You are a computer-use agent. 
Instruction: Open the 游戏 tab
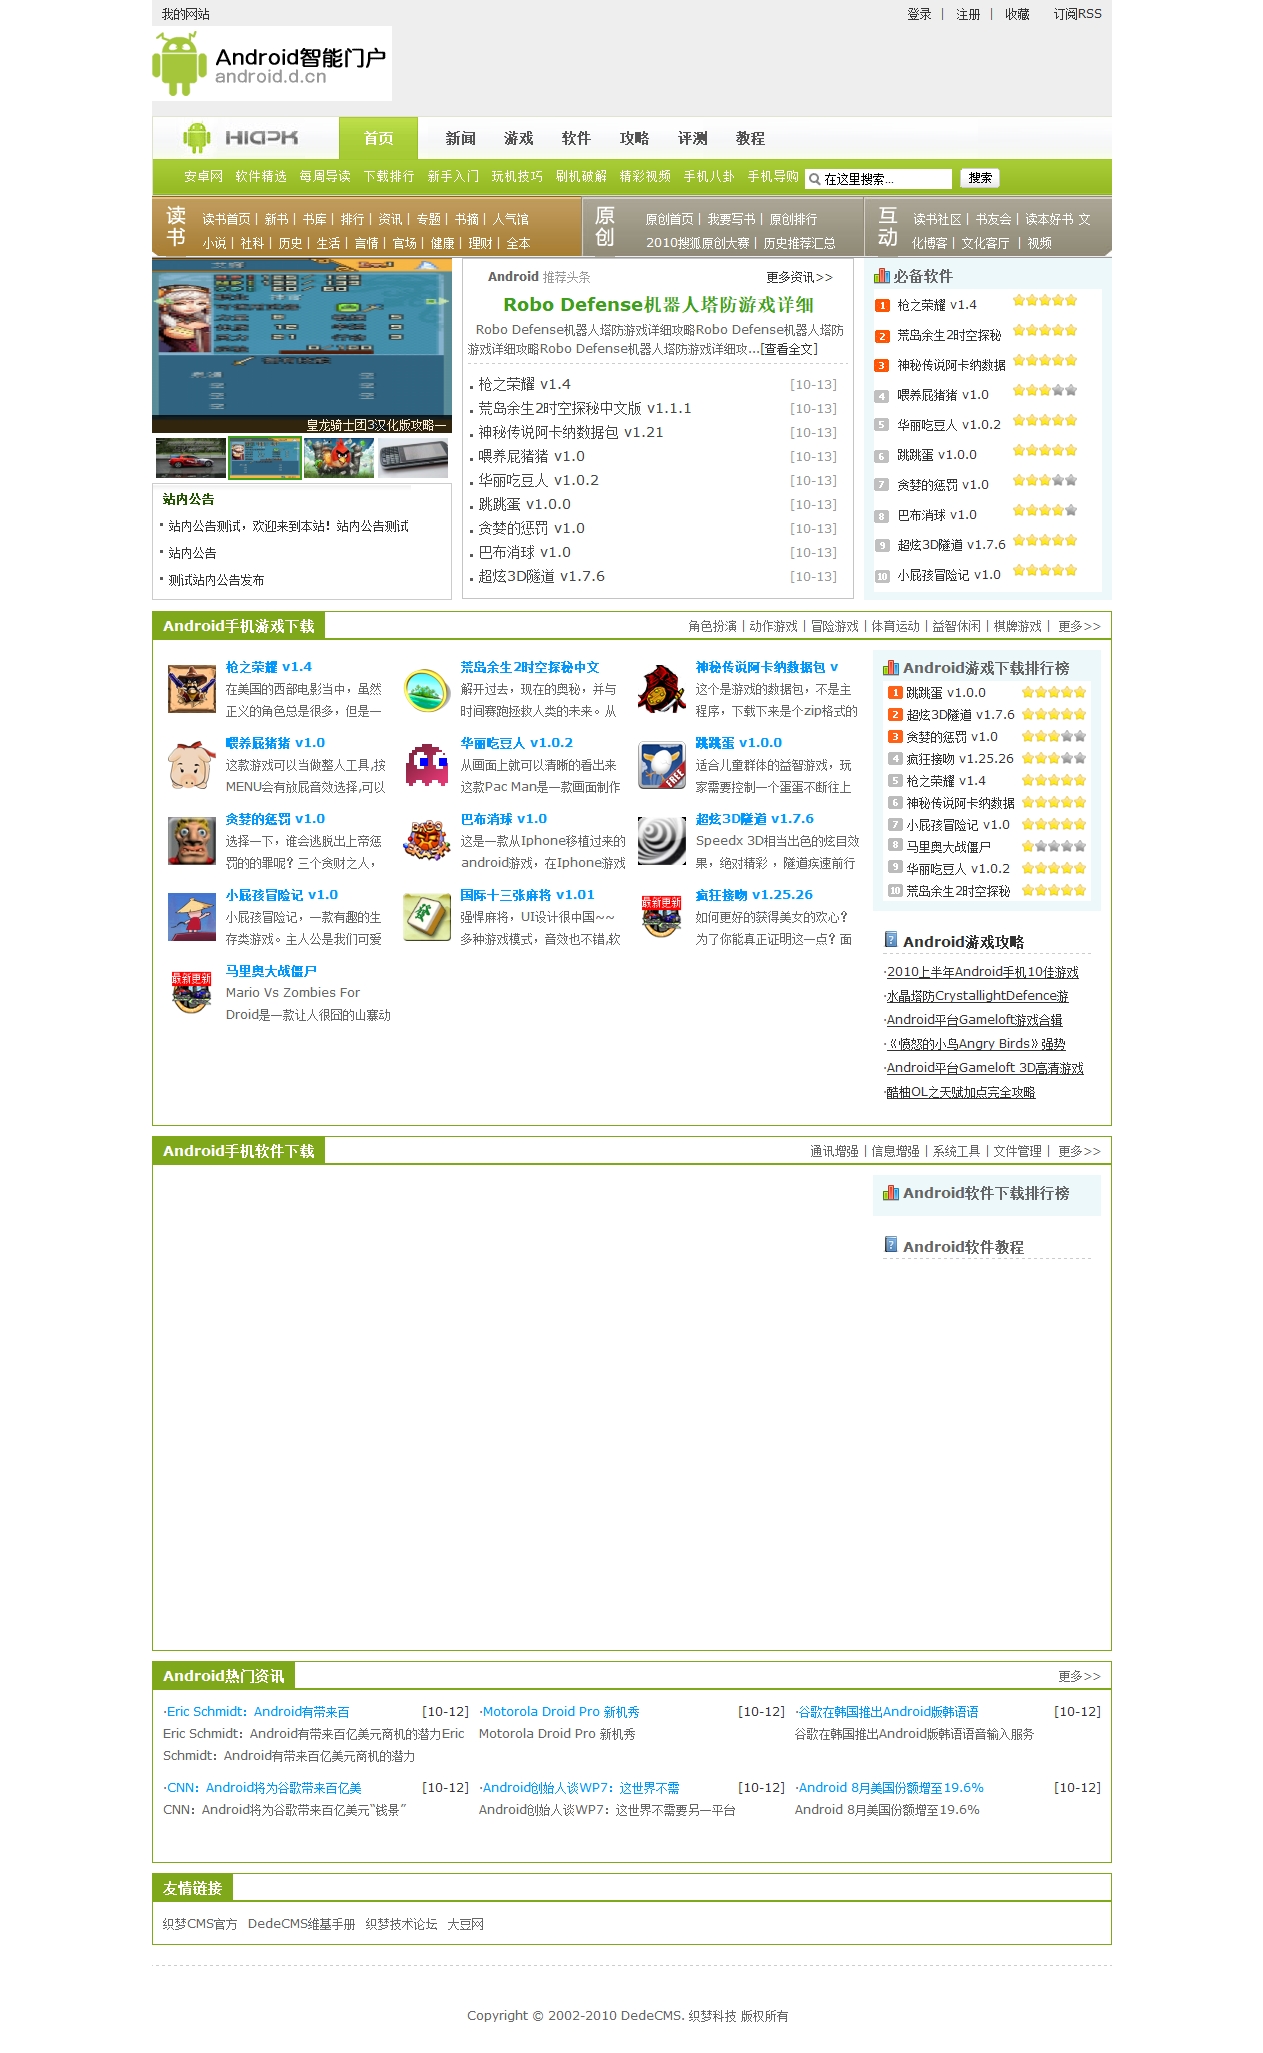click(518, 138)
